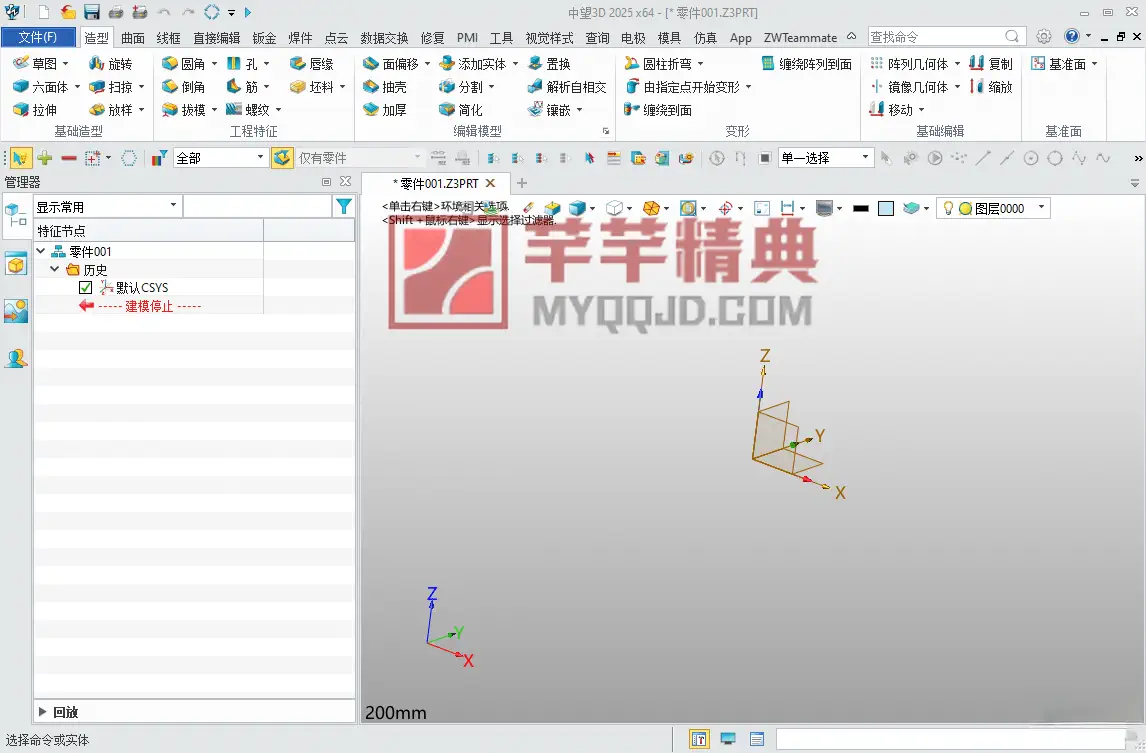Screen dimensions: 1146x753
Task: Select the 简化 simplify tool
Action: [460, 110]
